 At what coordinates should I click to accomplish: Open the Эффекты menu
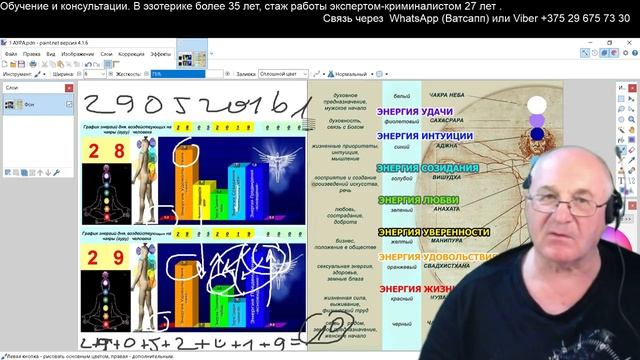point(160,54)
